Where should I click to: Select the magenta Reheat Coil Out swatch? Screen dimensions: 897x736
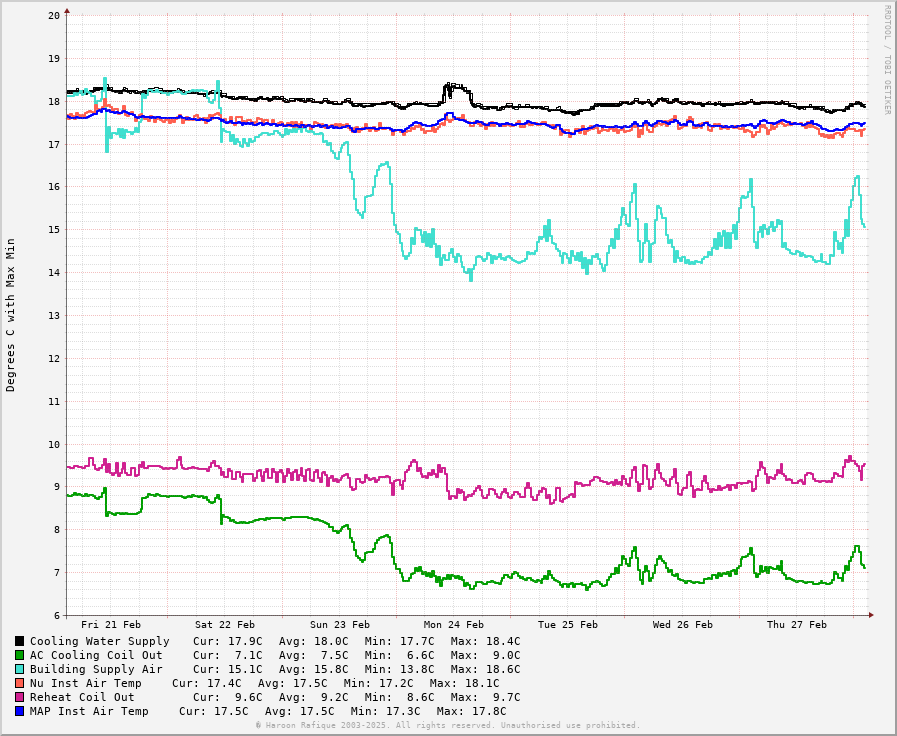tap(19, 697)
